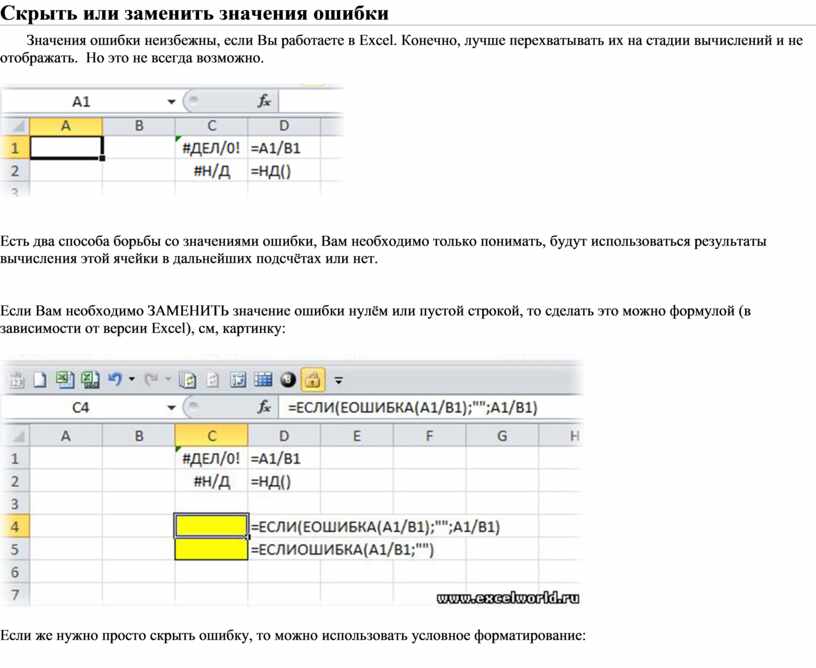
Task: Click the =A1/B1 cell in the lower spreadsheet
Action: click(x=284, y=458)
